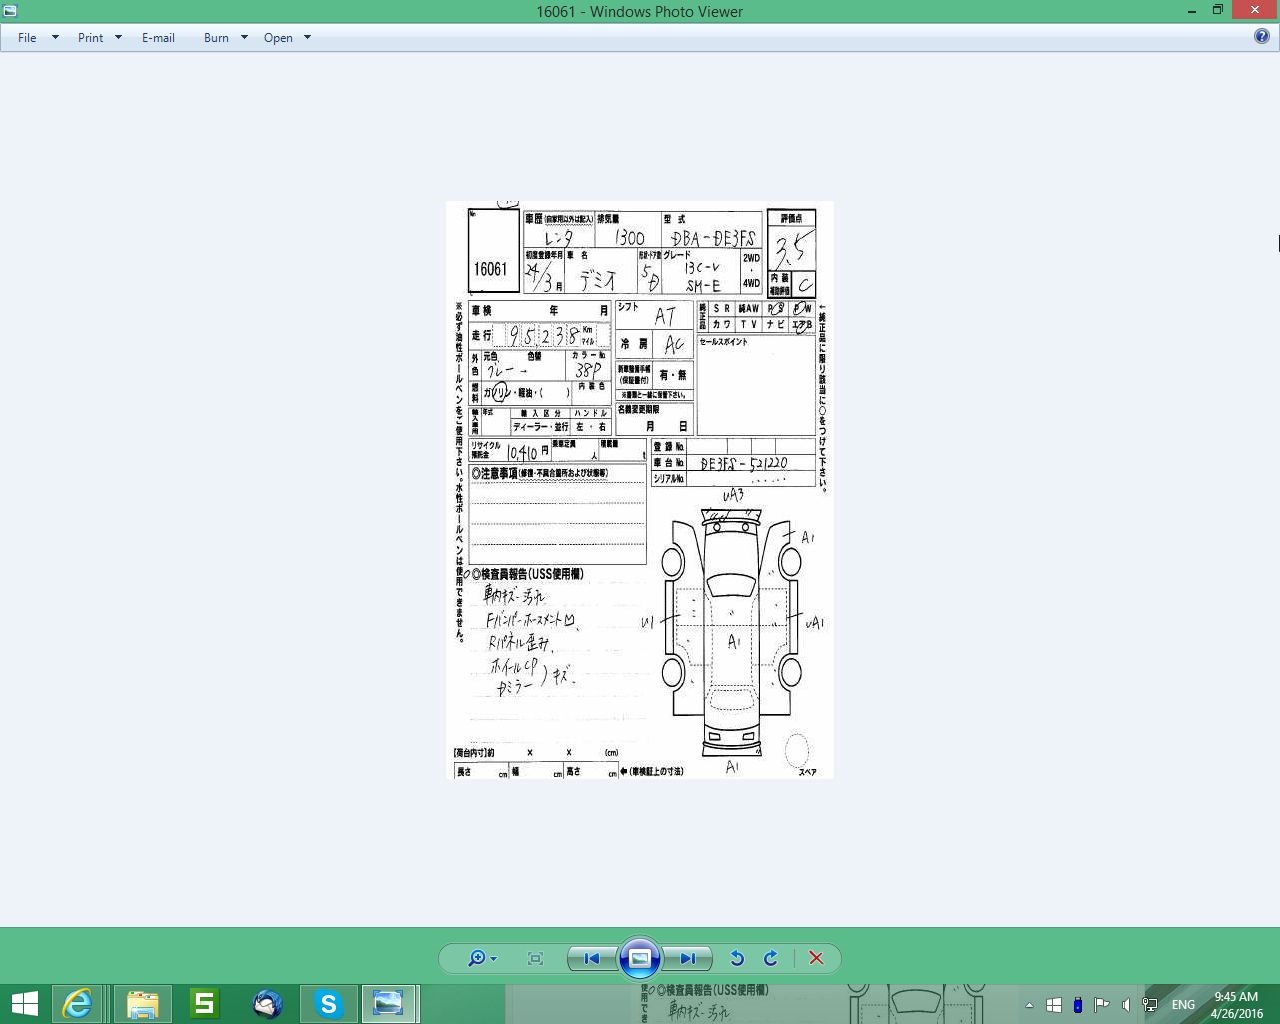Open Internet Explorer from the taskbar
This screenshot has height=1024, width=1280.
pyautogui.click(x=77, y=1003)
